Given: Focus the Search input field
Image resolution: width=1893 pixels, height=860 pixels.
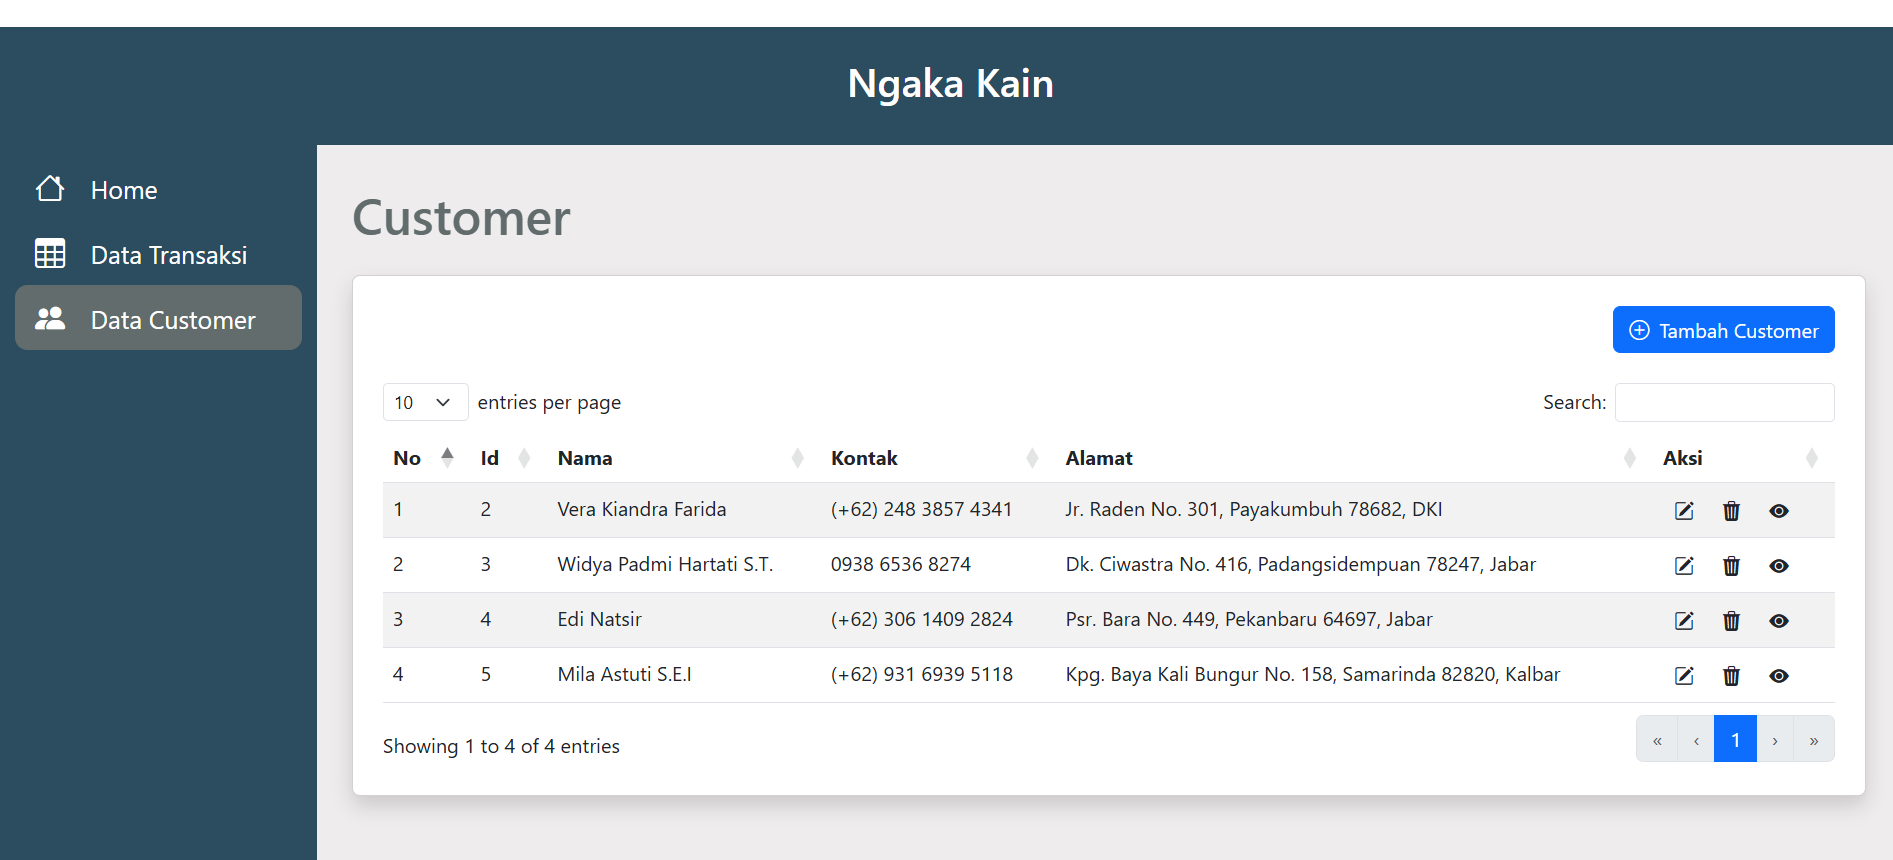Looking at the screenshot, I should point(1724,402).
